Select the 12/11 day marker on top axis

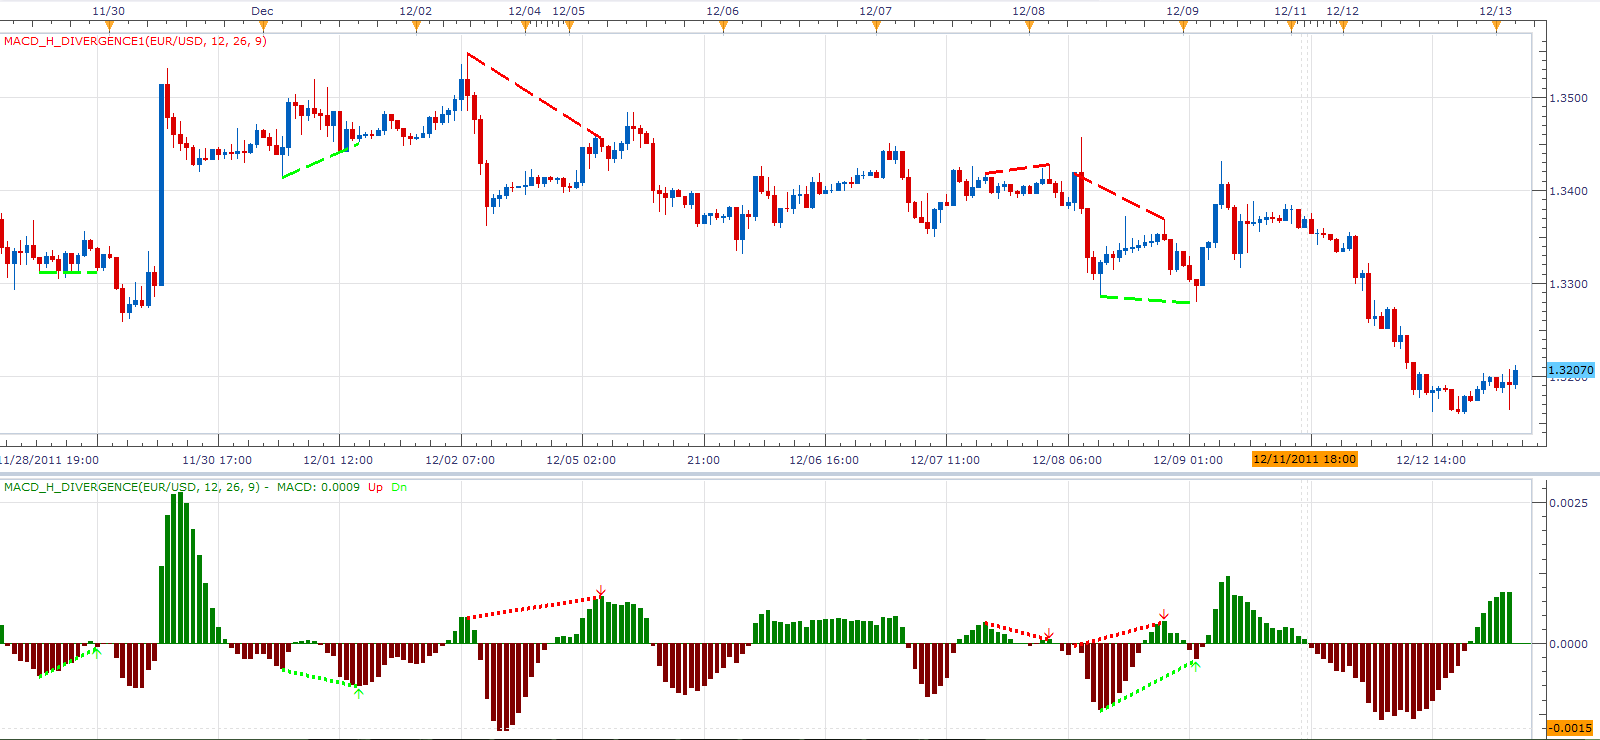(x=1291, y=11)
